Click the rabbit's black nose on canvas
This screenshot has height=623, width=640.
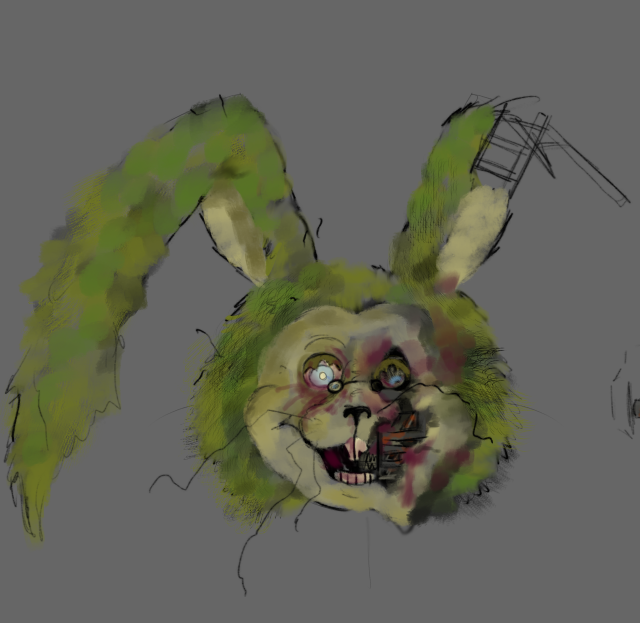pyautogui.click(x=357, y=414)
